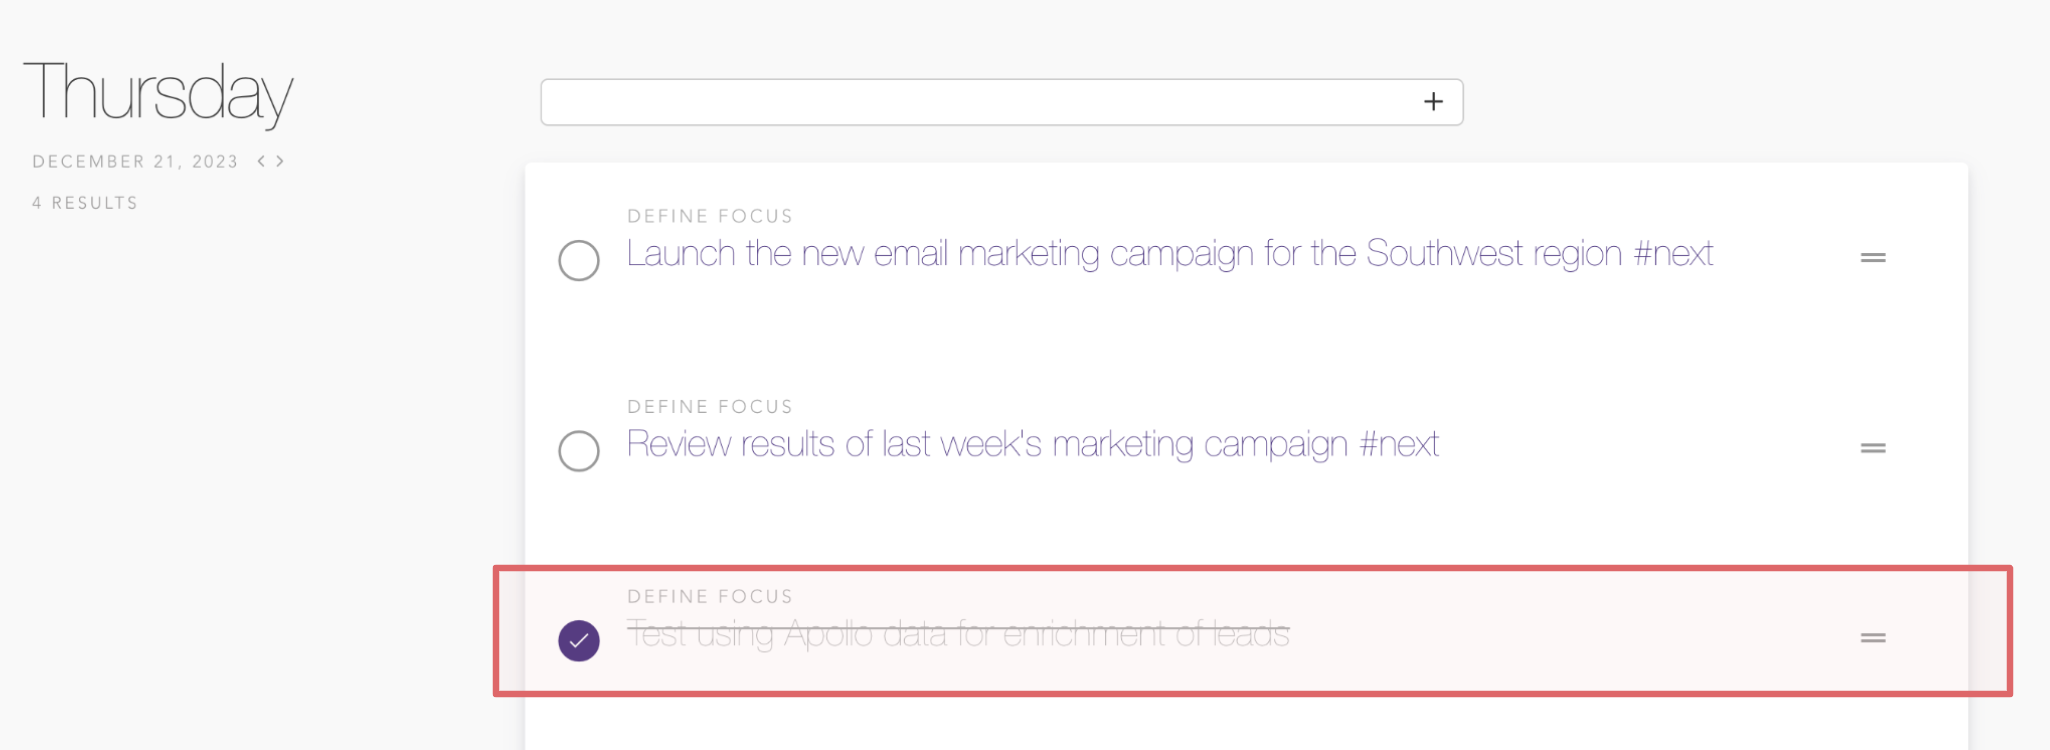Grab drag handle of Southwest campaign task
Screen dimensions: 2050x750
1872,258
